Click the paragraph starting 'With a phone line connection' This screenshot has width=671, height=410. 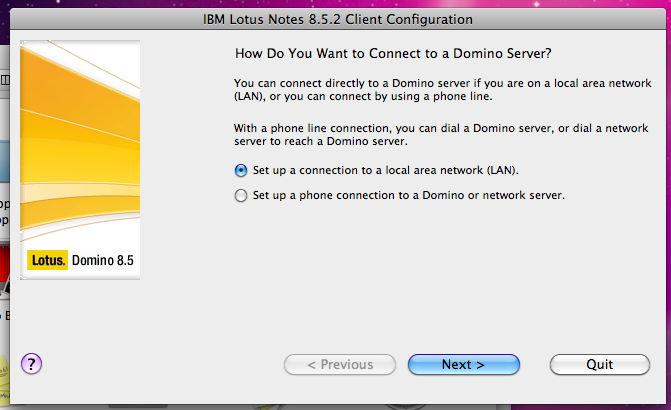click(x=441, y=134)
